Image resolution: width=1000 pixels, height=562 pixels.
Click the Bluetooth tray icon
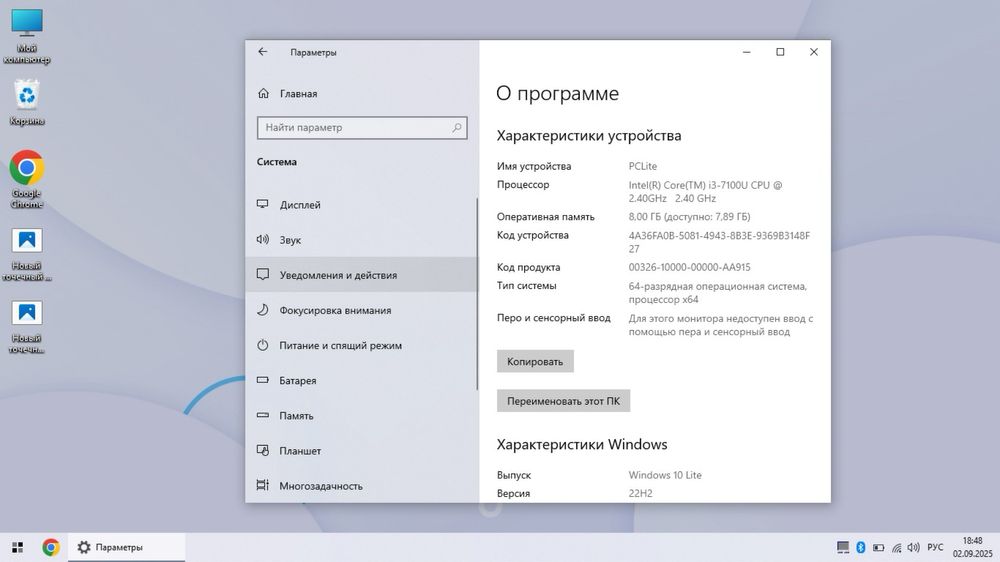coord(860,547)
